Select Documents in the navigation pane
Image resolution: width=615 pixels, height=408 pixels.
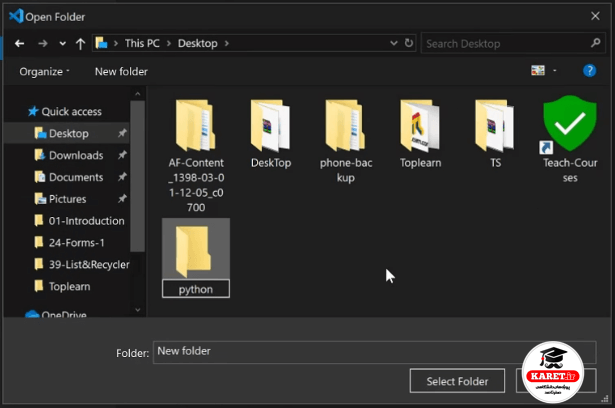[x=67, y=177]
